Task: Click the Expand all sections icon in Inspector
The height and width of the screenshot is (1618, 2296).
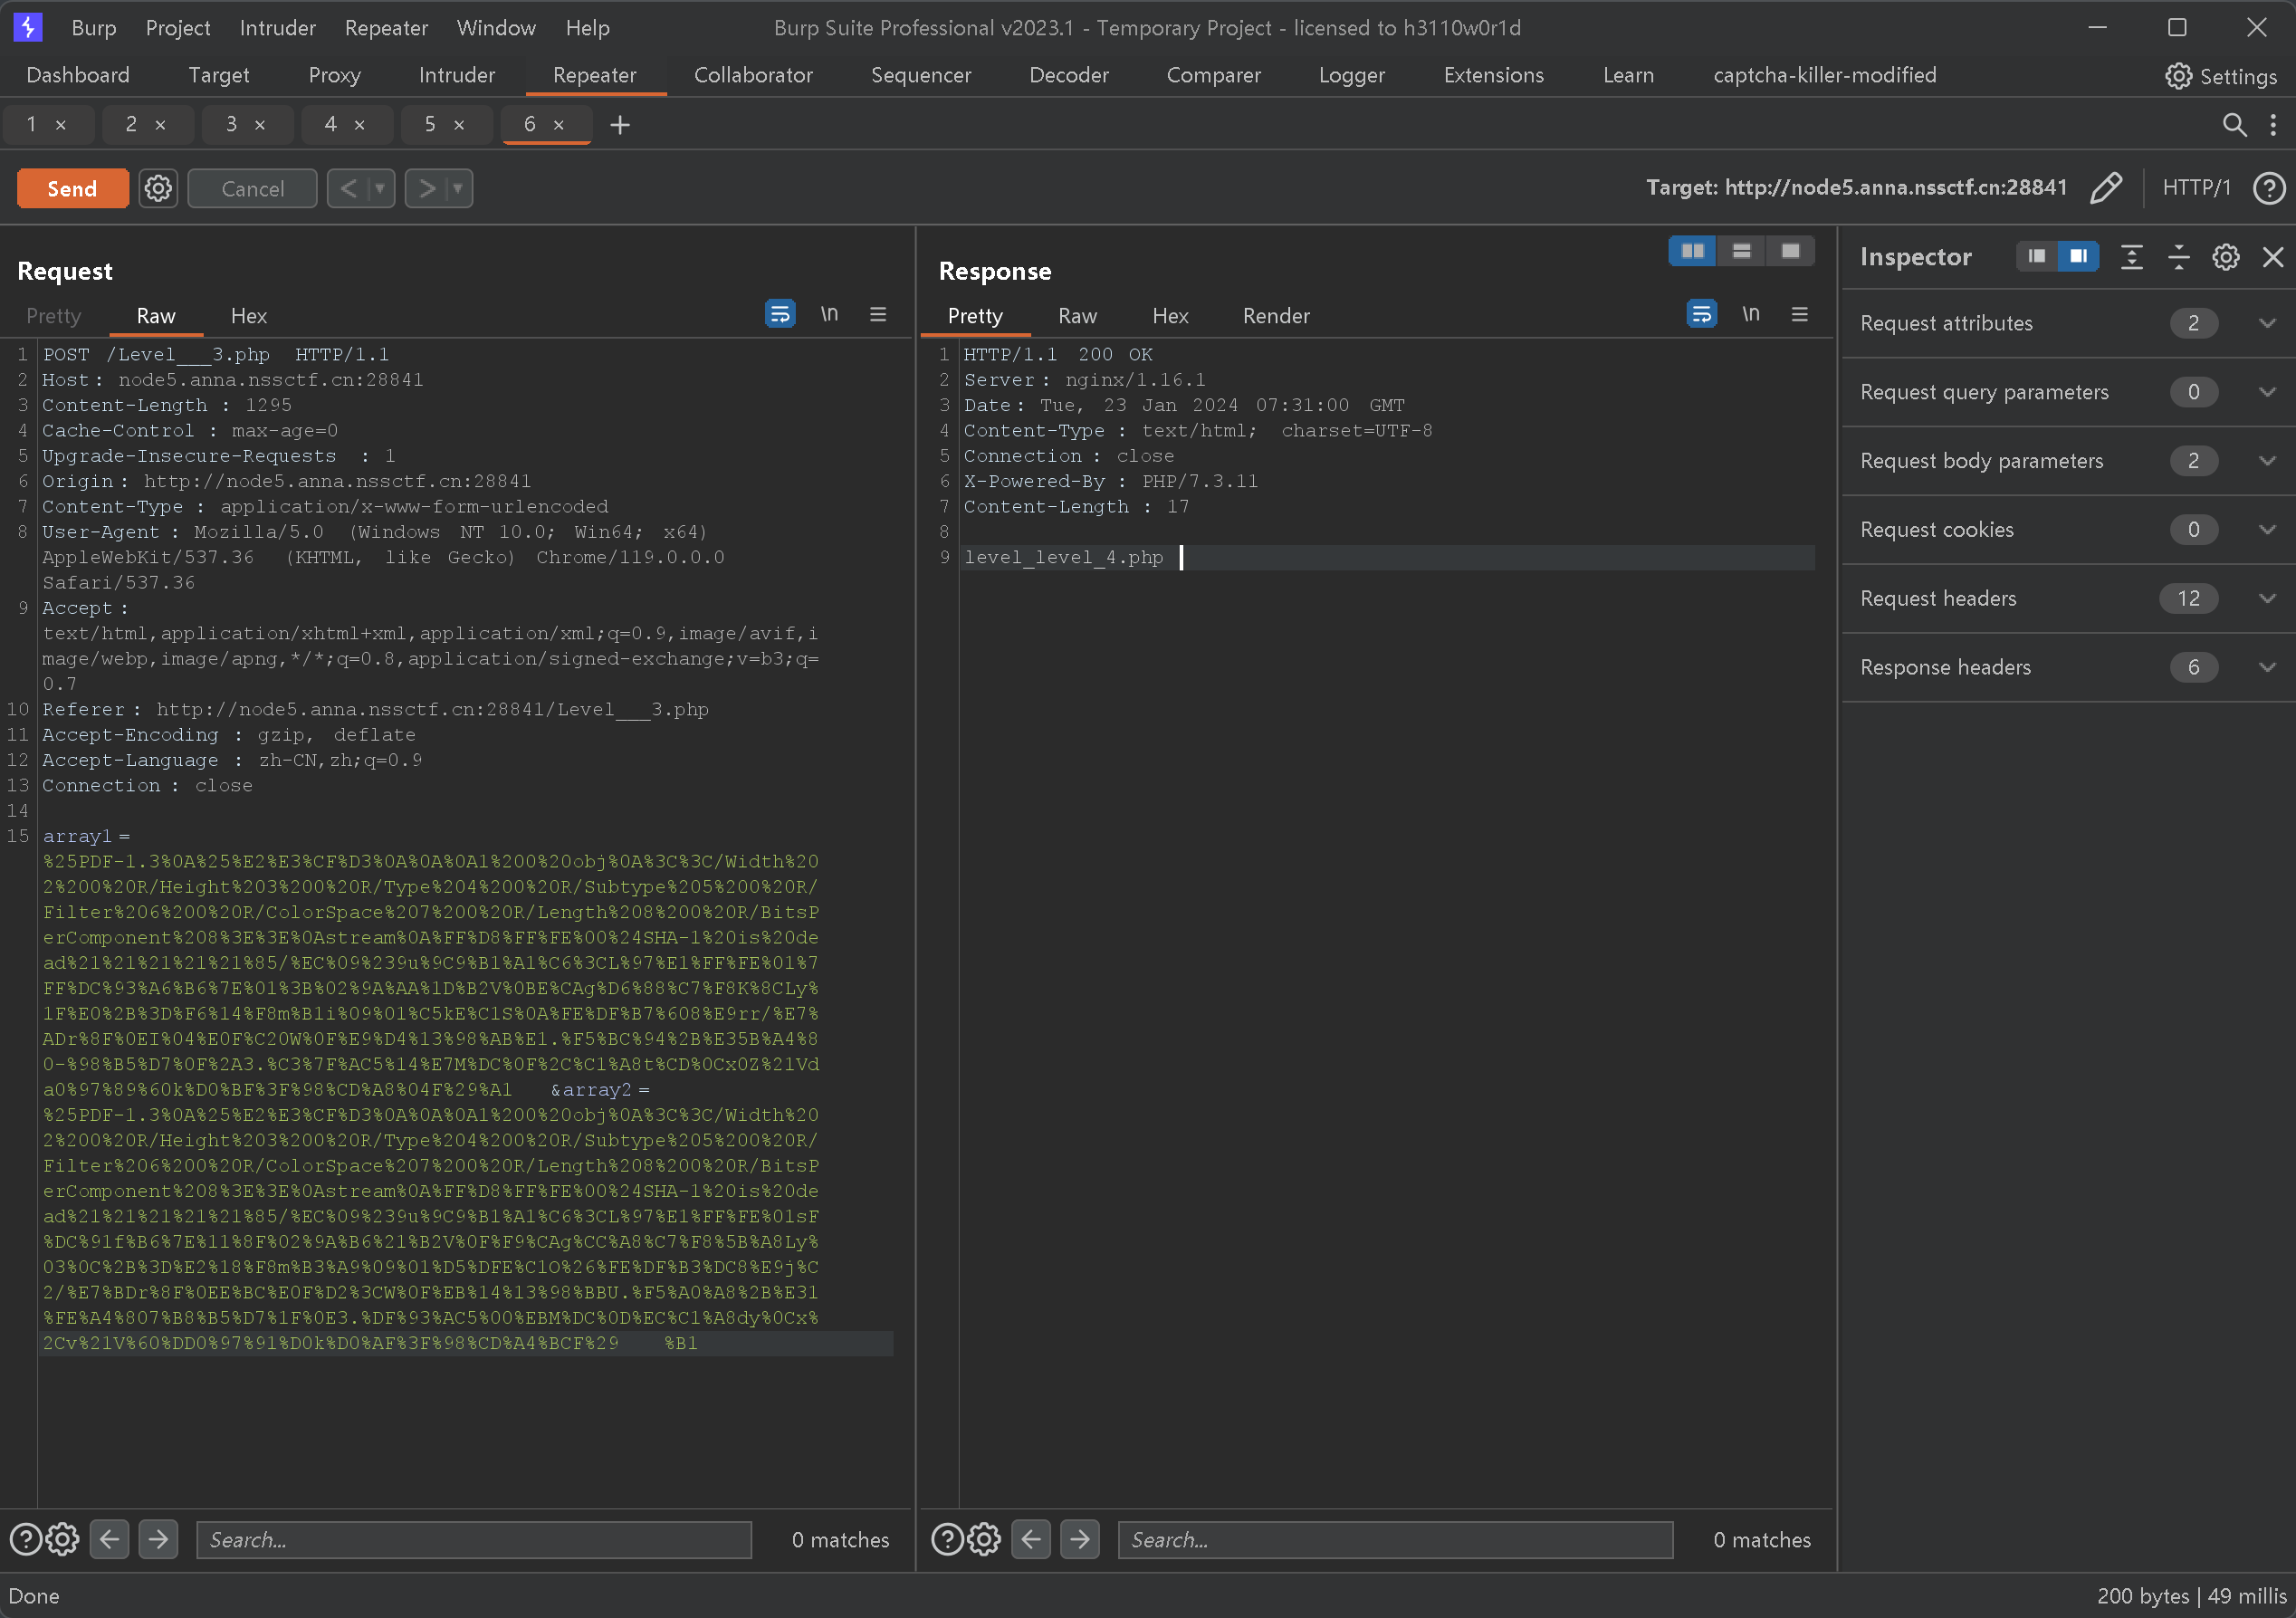Action: 2131,257
